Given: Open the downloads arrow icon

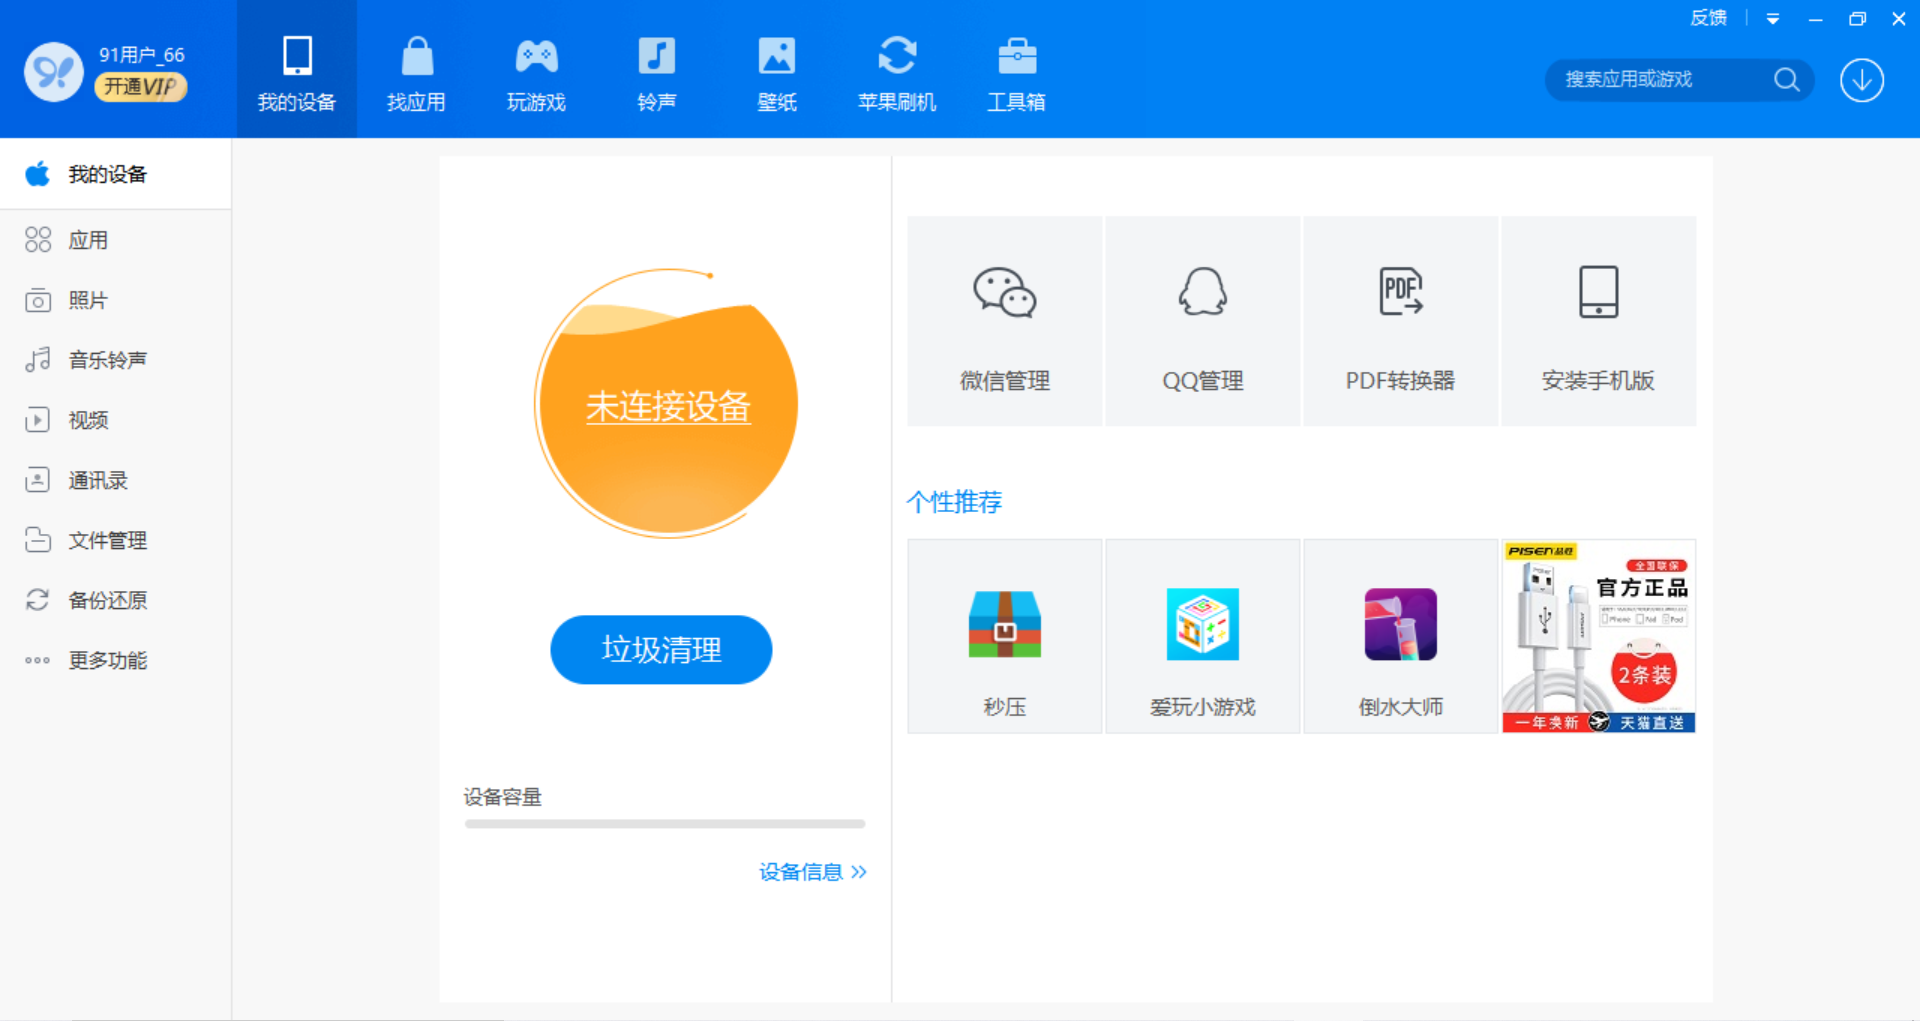Looking at the screenshot, I should [x=1861, y=80].
